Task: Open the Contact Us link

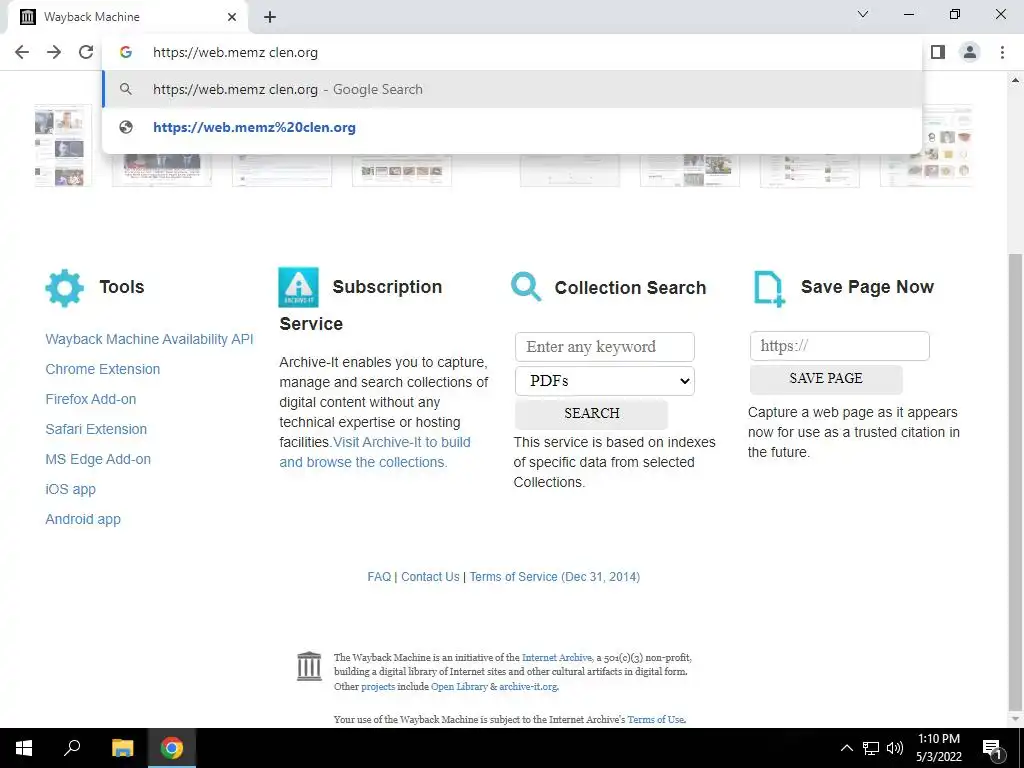Action: (430, 577)
